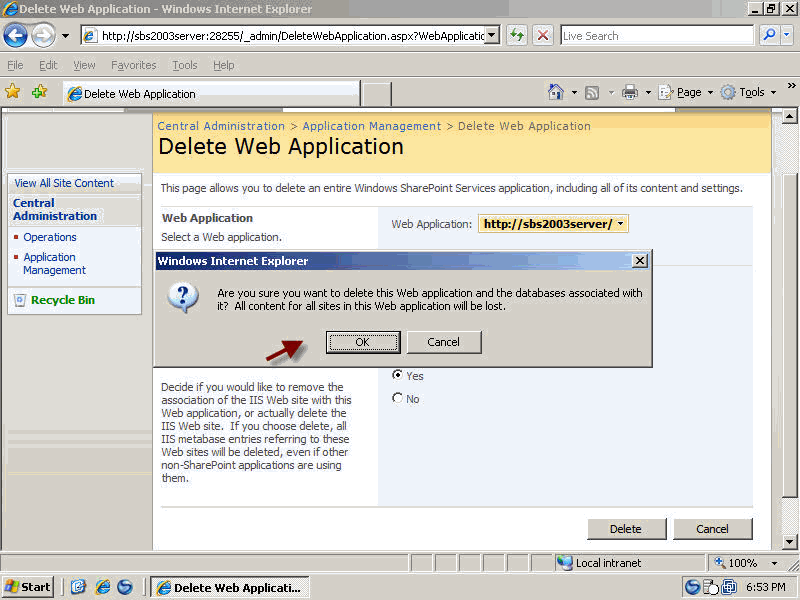Show more toolbar commands chevron
This screenshot has width=800, height=600.
(x=791, y=86)
